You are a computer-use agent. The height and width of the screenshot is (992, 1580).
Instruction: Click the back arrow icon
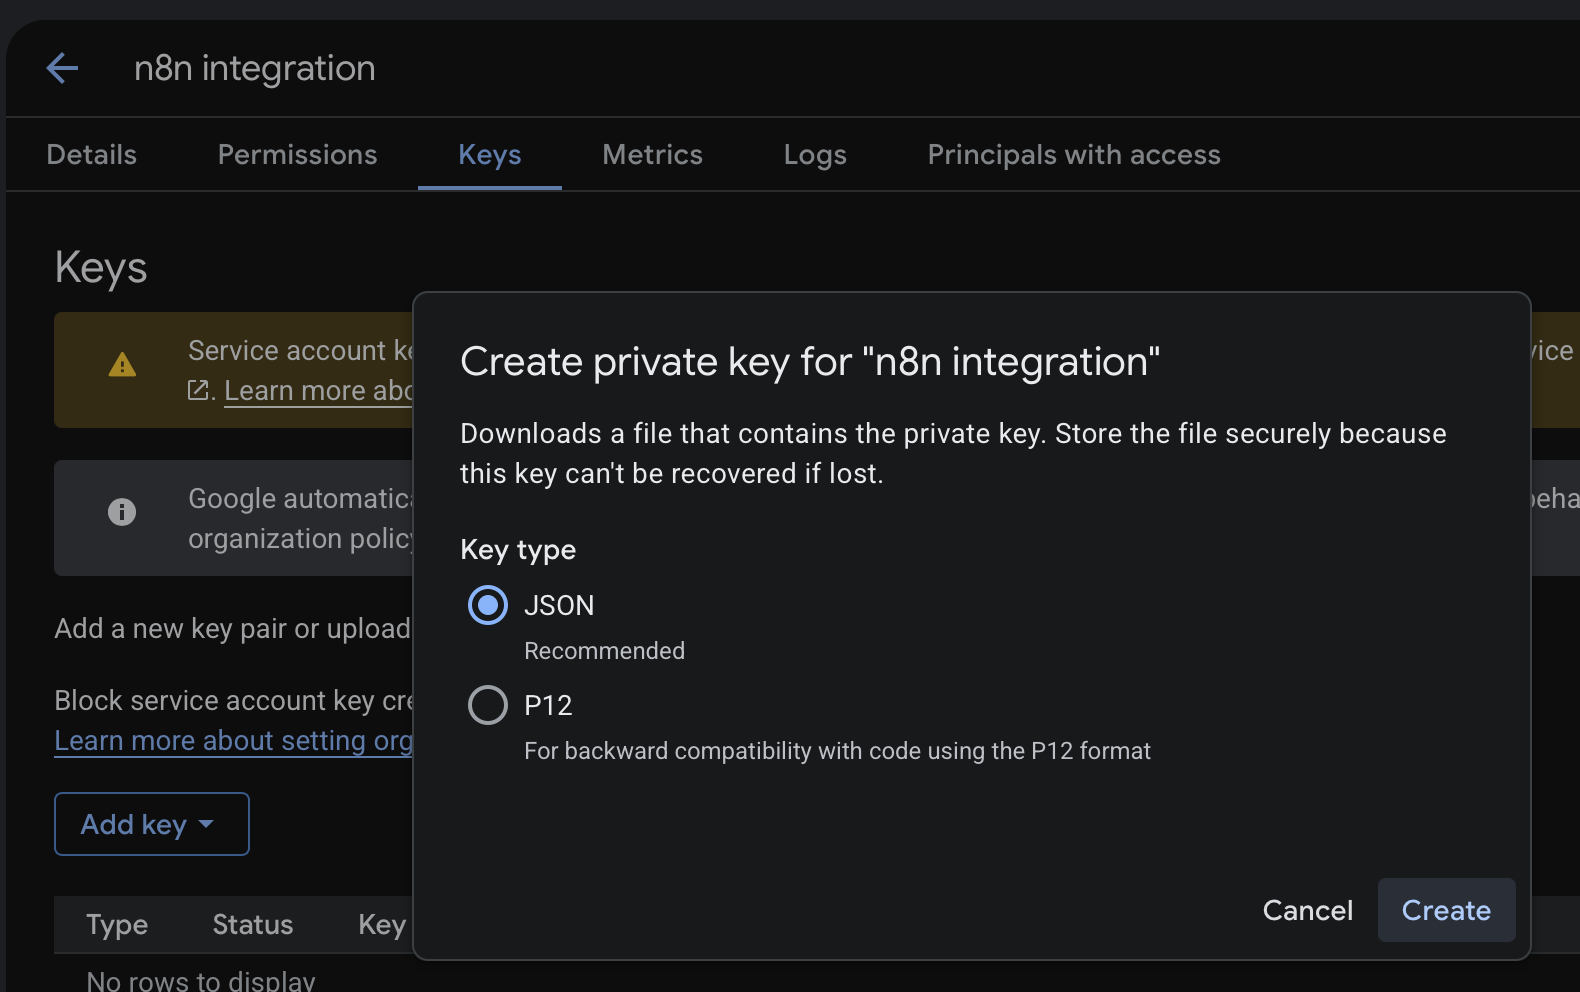point(62,68)
